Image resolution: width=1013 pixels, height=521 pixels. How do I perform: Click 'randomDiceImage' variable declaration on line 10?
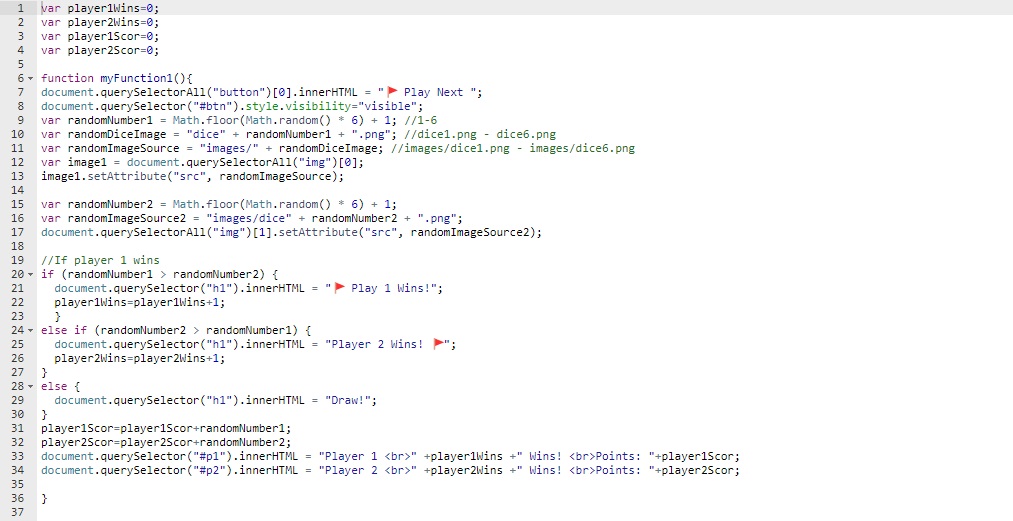click(116, 134)
